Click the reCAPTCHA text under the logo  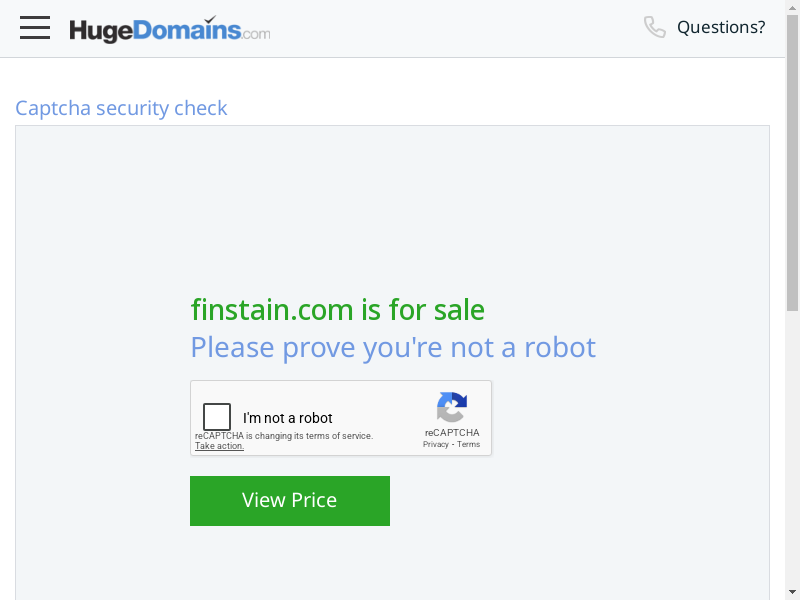(451, 433)
